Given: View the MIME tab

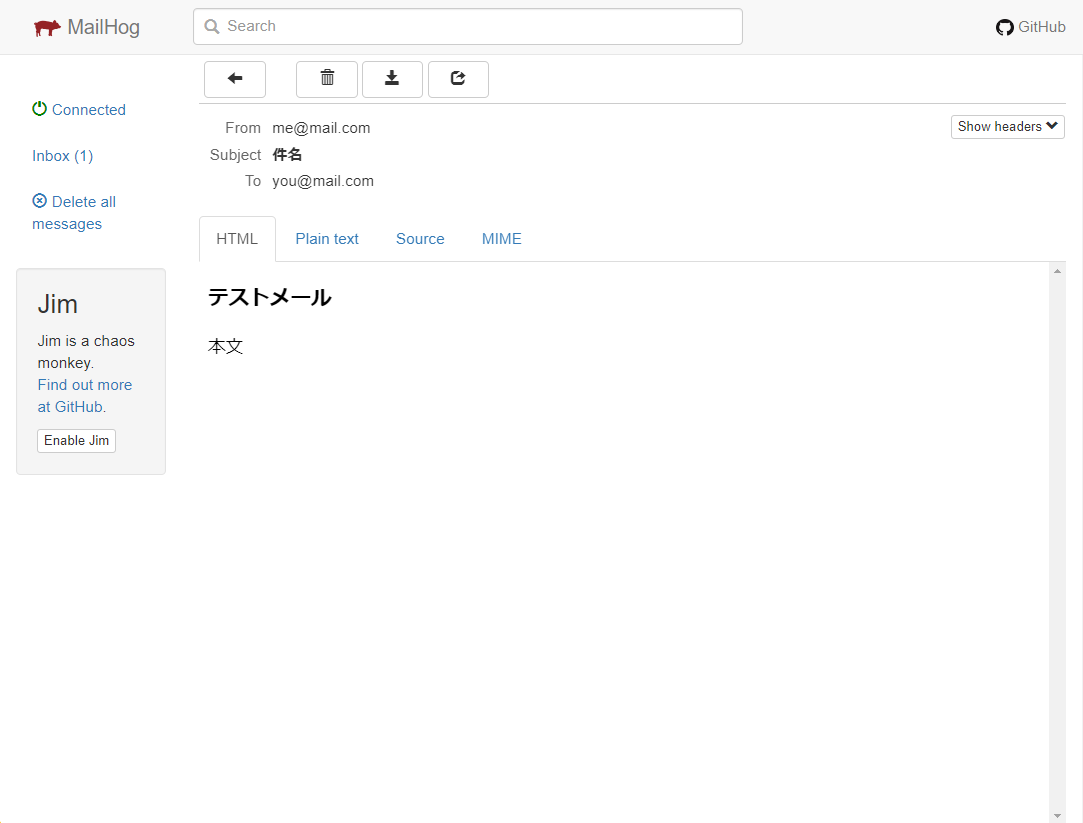Looking at the screenshot, I should point(501,238).
